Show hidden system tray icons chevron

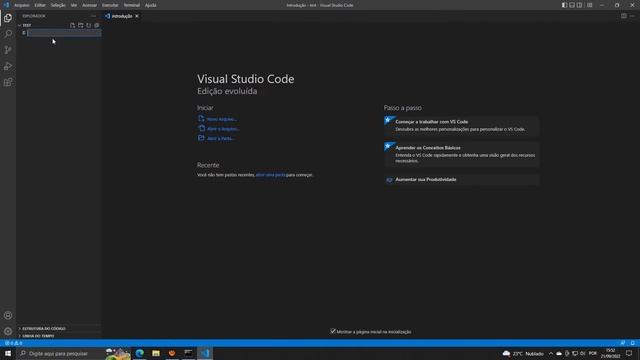pos(551,353)
